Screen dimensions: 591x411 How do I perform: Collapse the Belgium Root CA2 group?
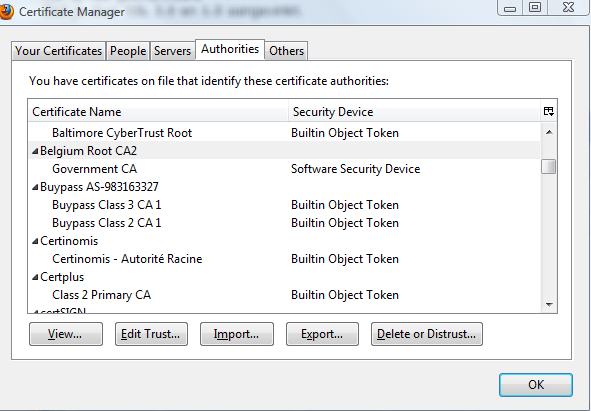click(35, 151)
